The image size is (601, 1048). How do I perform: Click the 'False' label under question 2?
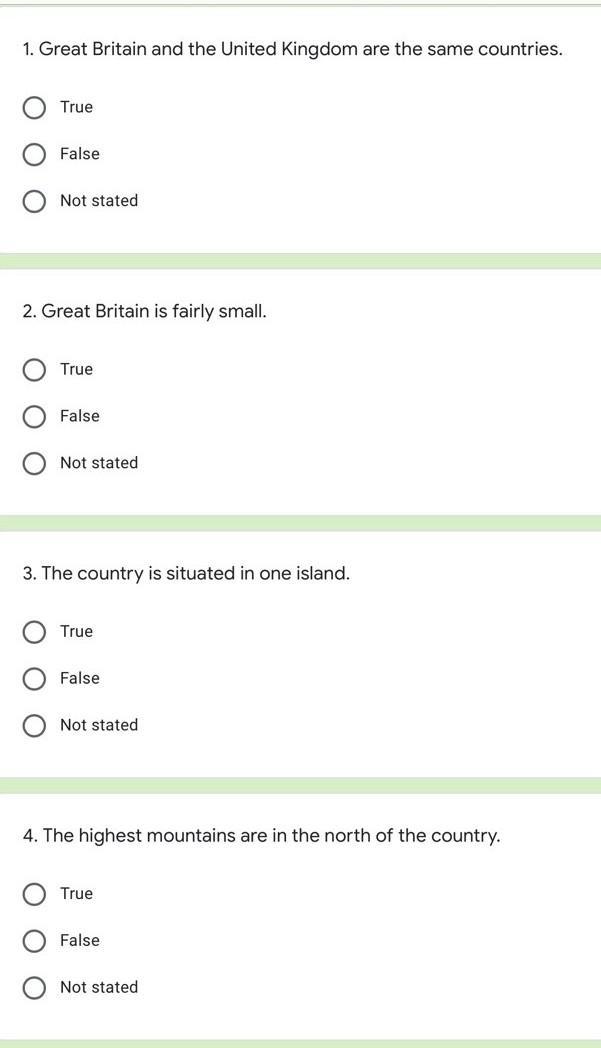click(x=80, y=416)
